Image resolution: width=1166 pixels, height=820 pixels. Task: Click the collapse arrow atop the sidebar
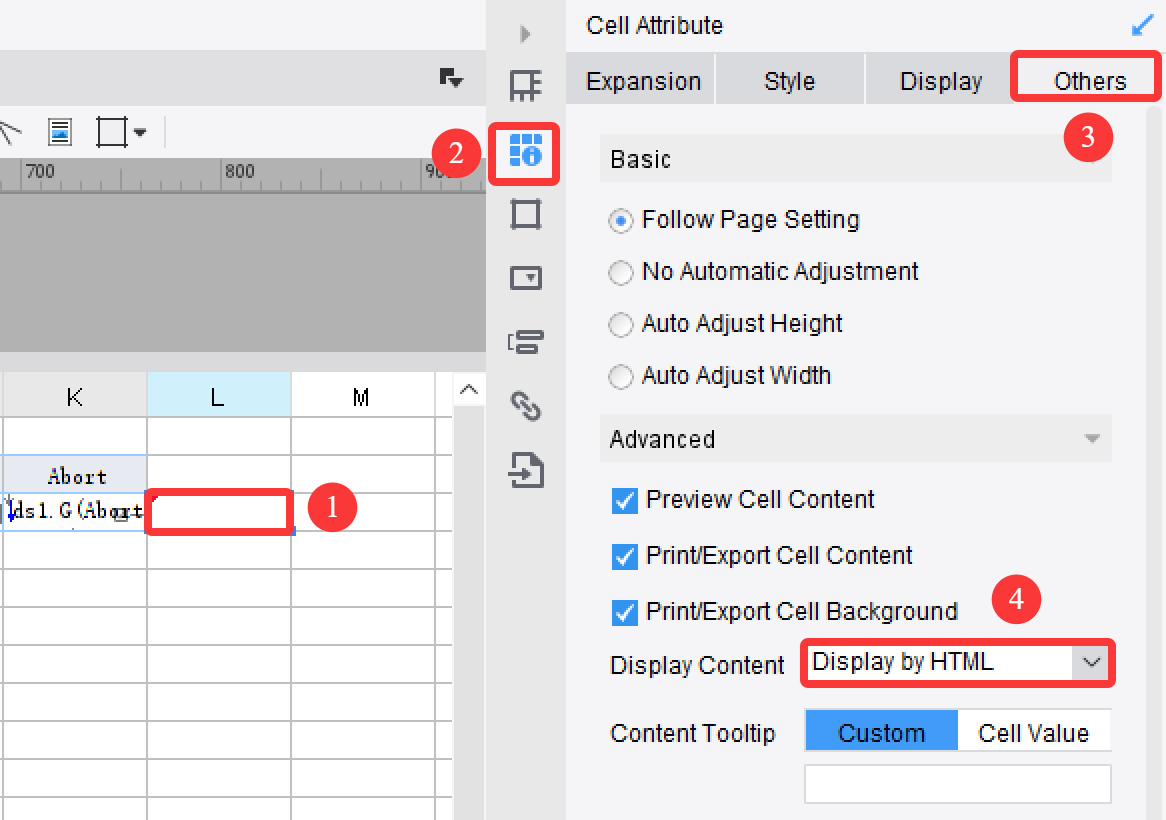click(x=524, y=33)
